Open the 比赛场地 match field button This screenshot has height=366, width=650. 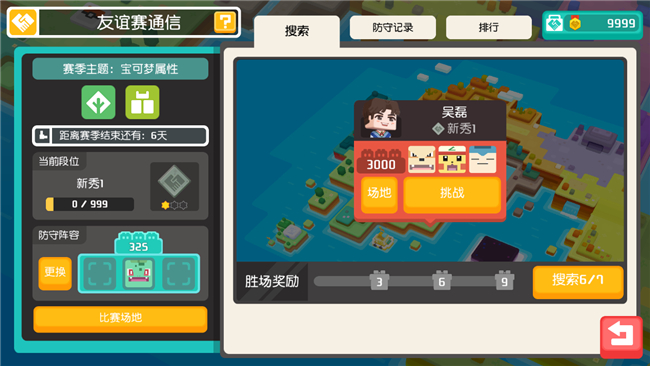(120, 319)
